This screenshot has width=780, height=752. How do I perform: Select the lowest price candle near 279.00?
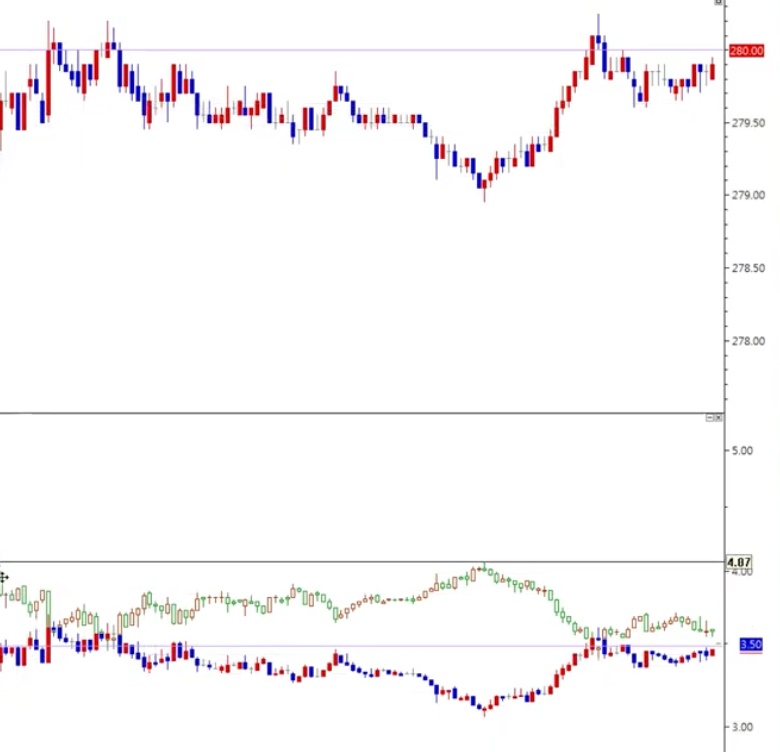[x=484, y=186]
